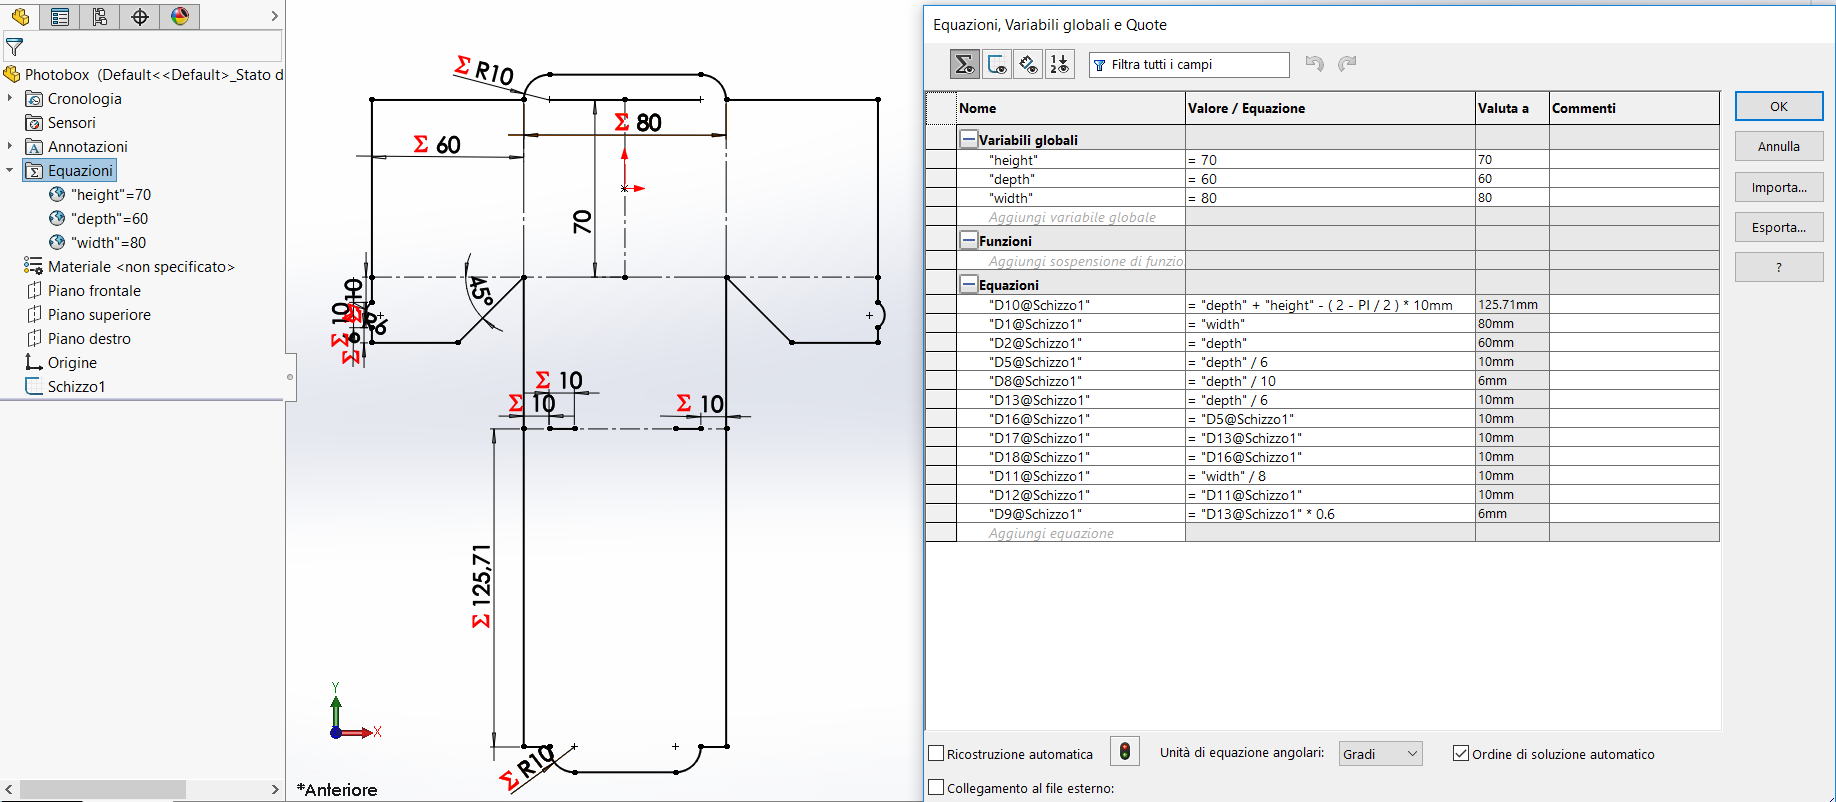
Task: Click the Materiale non specificato icon
Action: (x=34, y=266)
